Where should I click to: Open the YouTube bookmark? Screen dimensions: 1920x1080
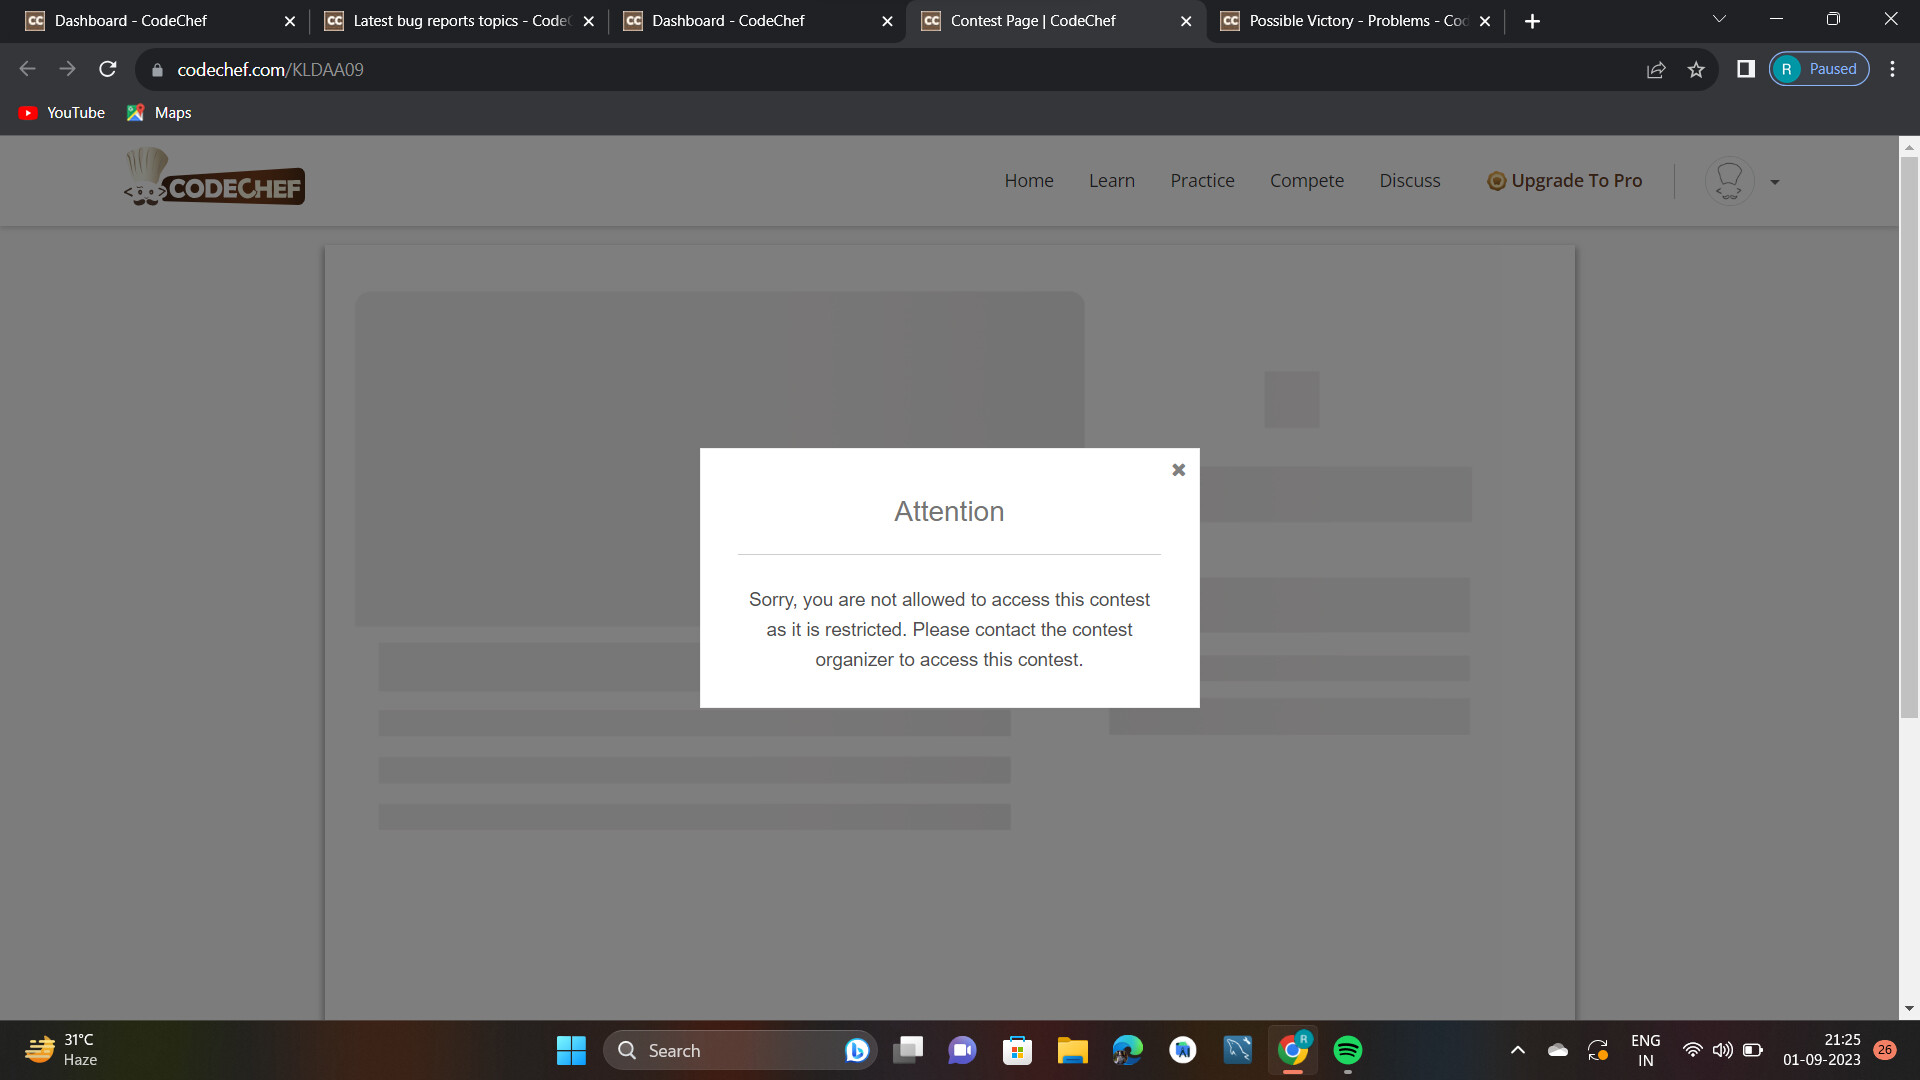(x=62, y=113)
